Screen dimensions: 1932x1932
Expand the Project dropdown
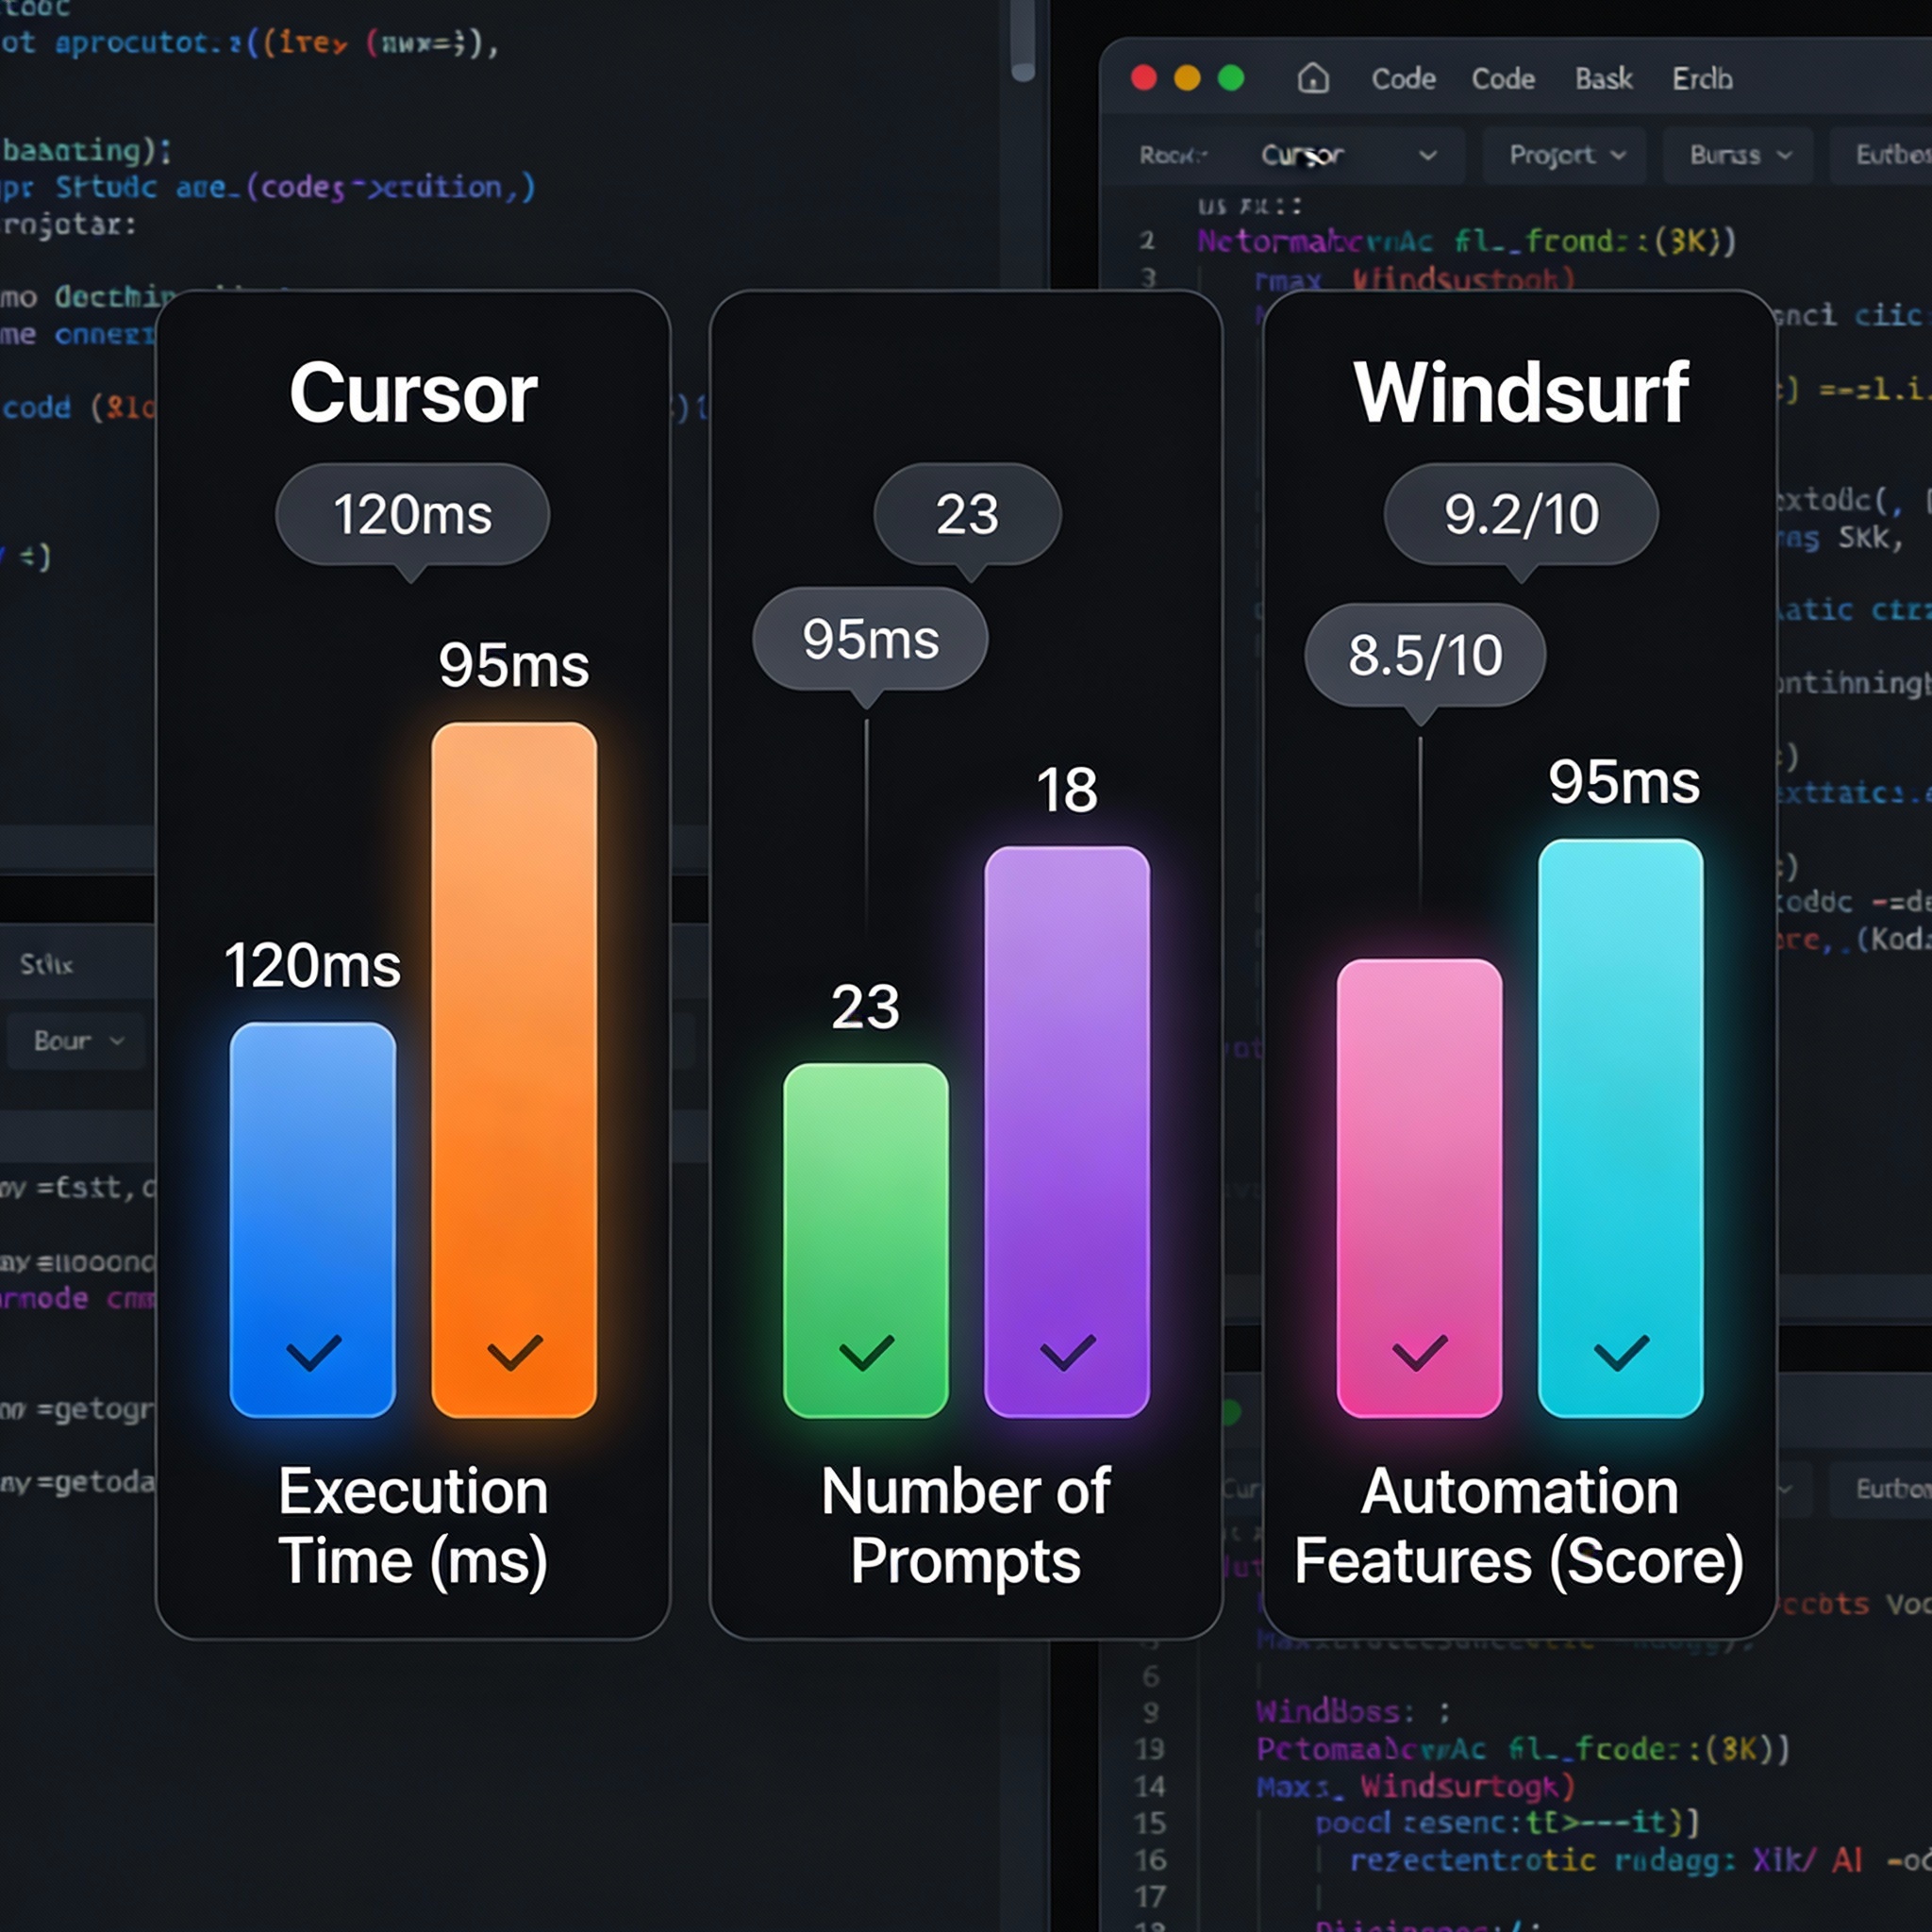coord(1563,155)
